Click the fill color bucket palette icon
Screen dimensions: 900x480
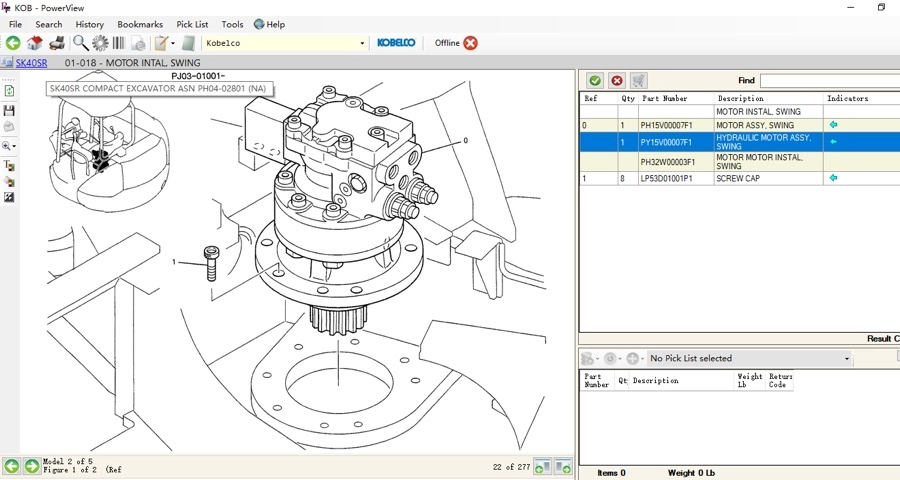pyautogui.click(x=9, y=181)
